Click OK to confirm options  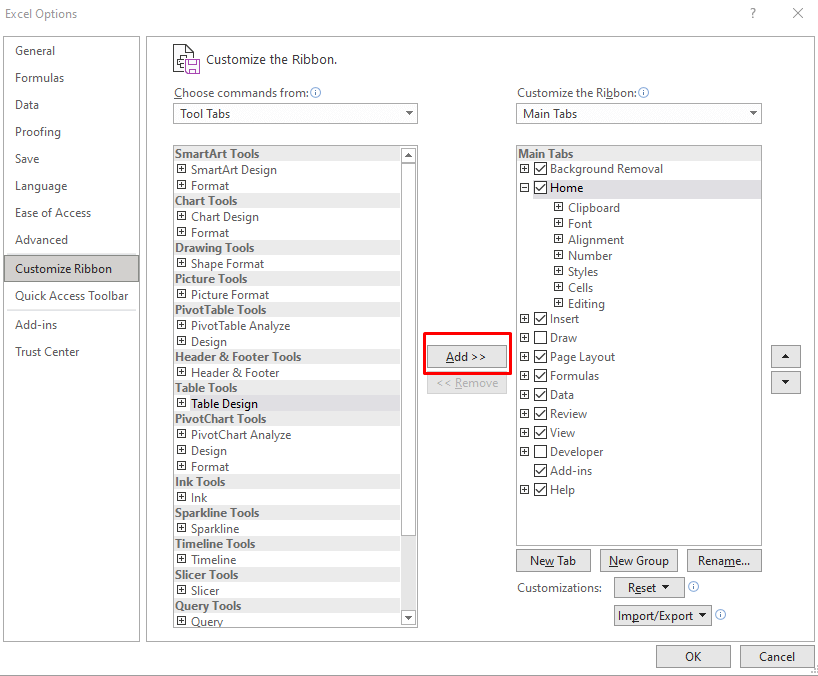pyautogui.click(x=693, y=657)
